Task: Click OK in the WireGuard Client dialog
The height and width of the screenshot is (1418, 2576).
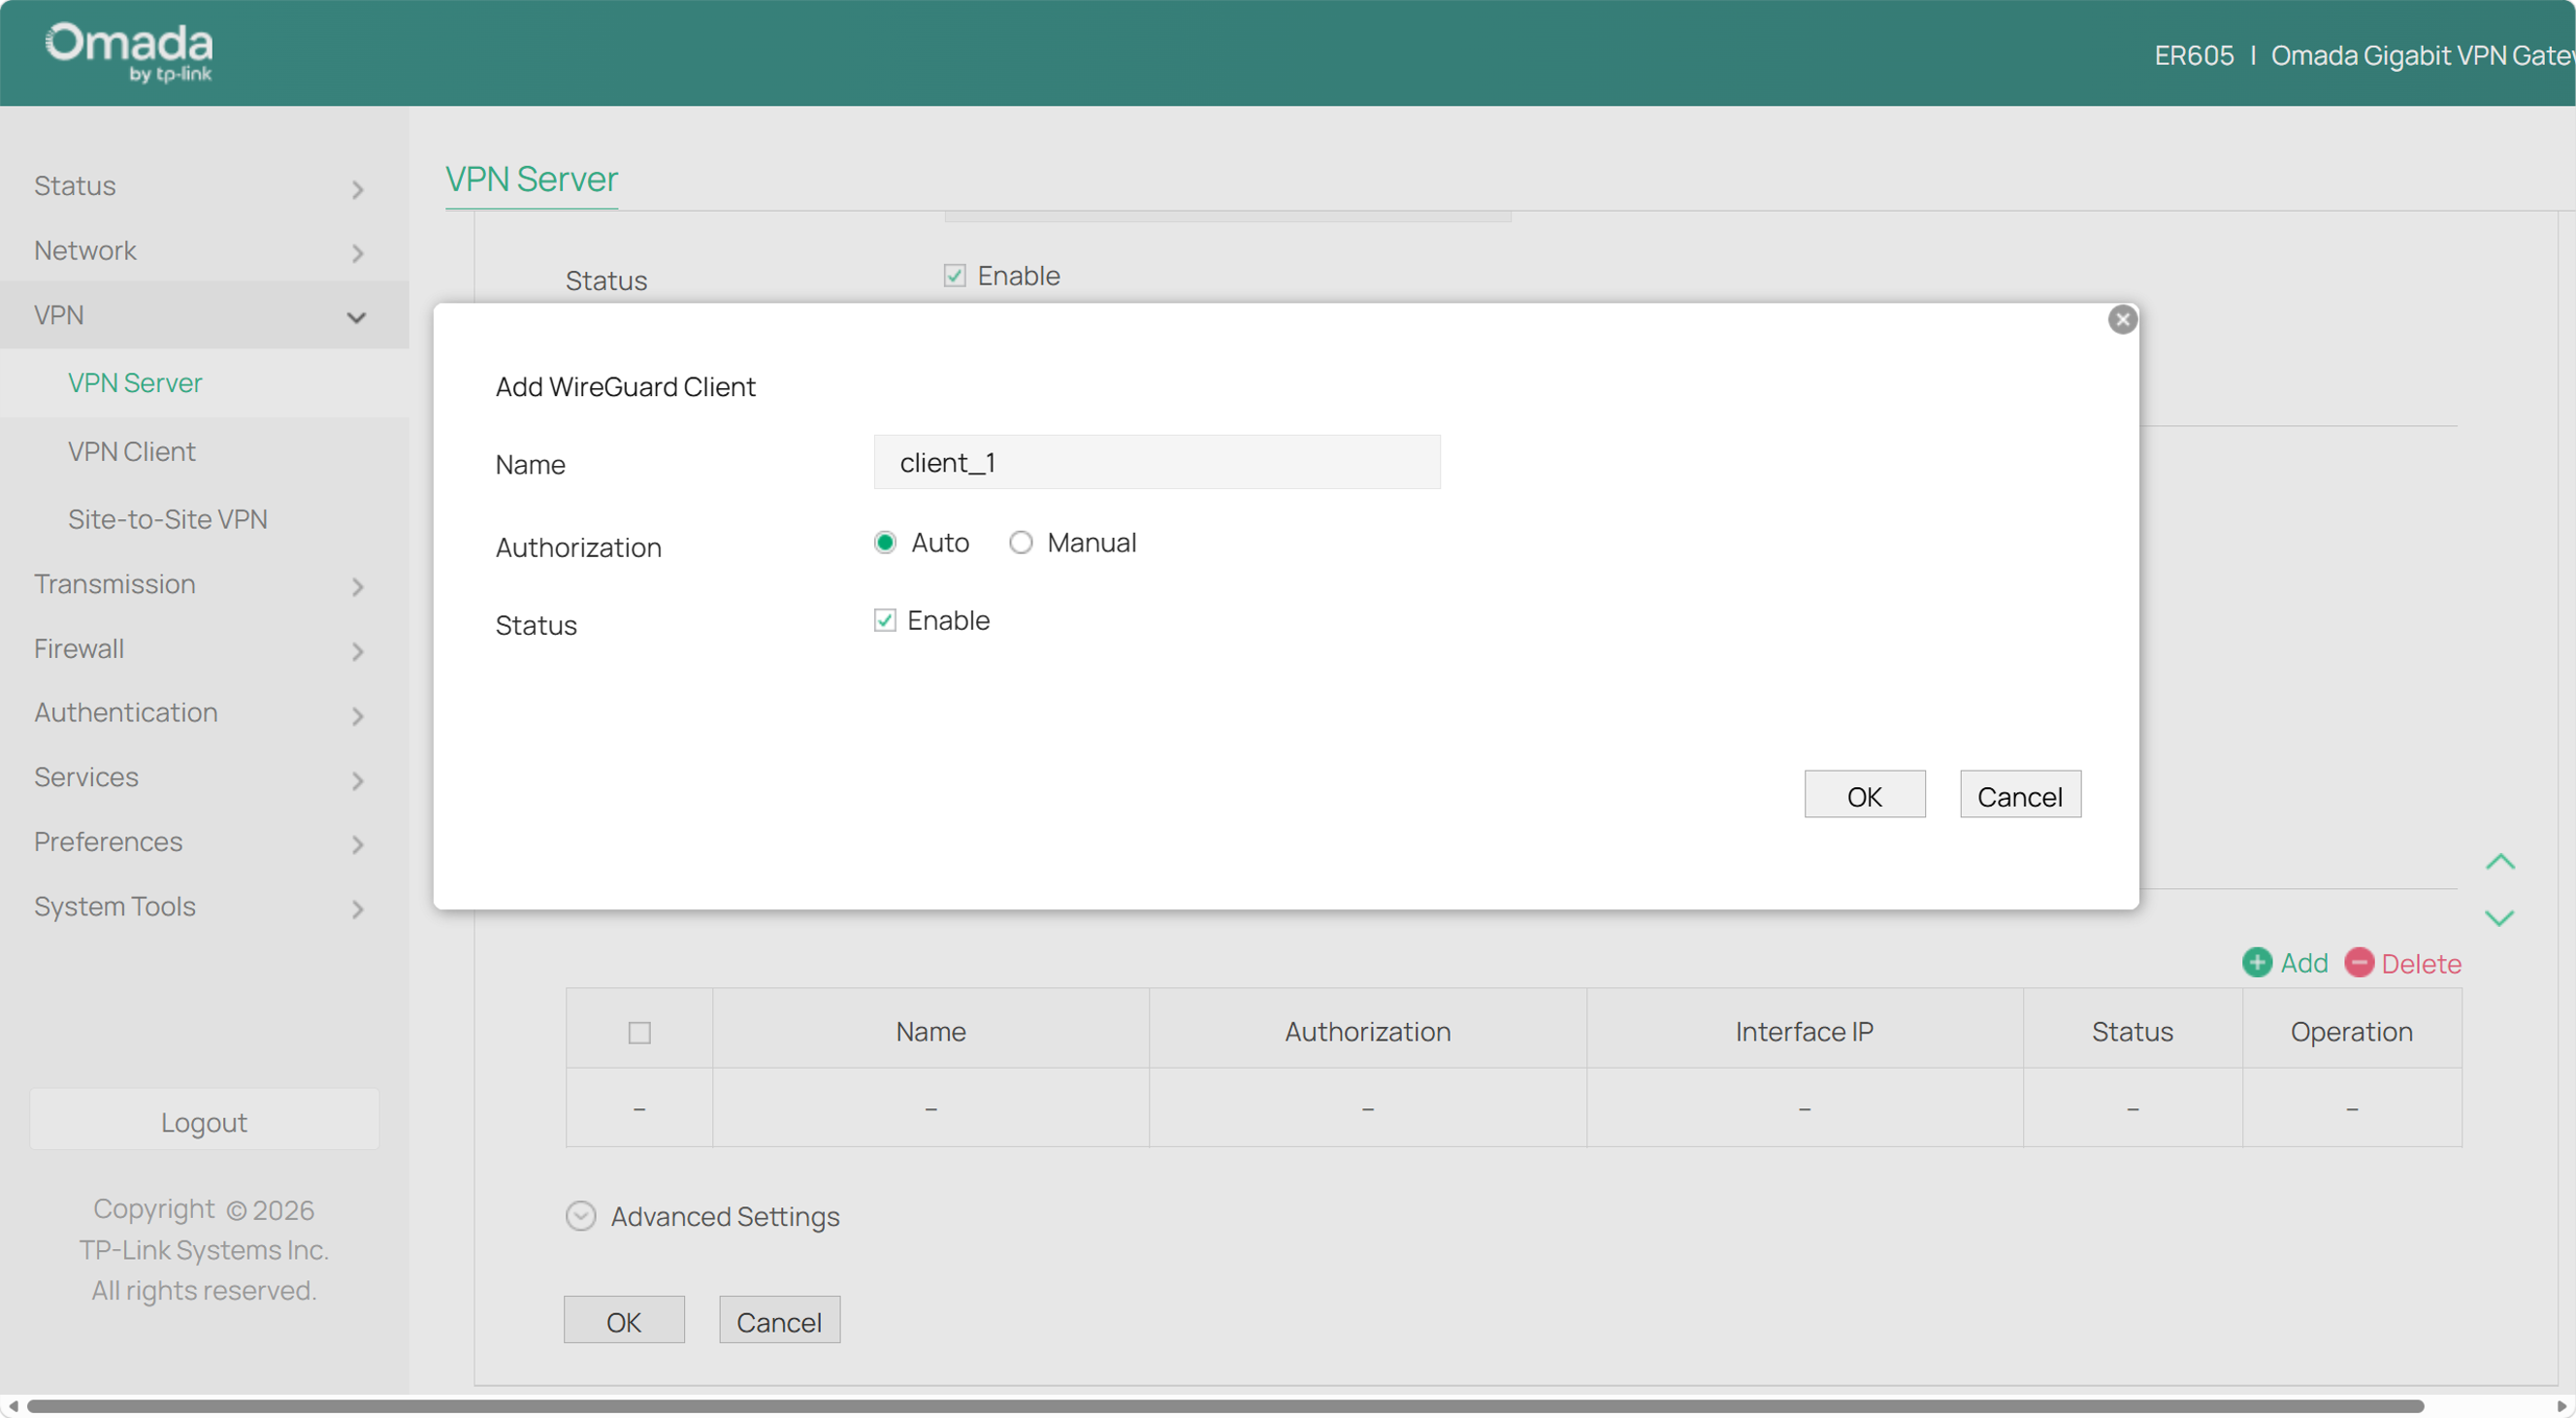Action: [x=1864, y=795]
